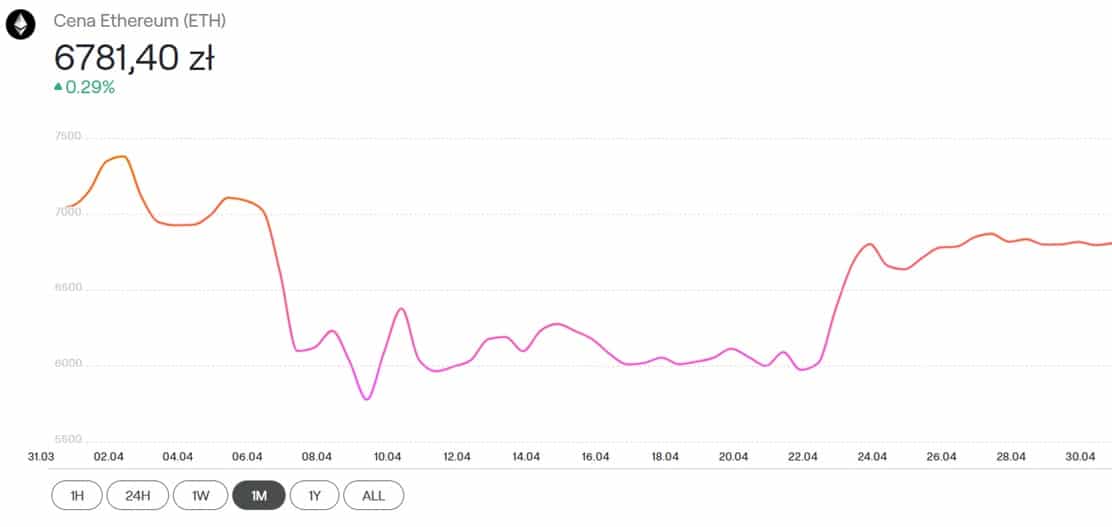Show the 1Y price history
This screenshot has width=1112, height=527.
(316, 495)
